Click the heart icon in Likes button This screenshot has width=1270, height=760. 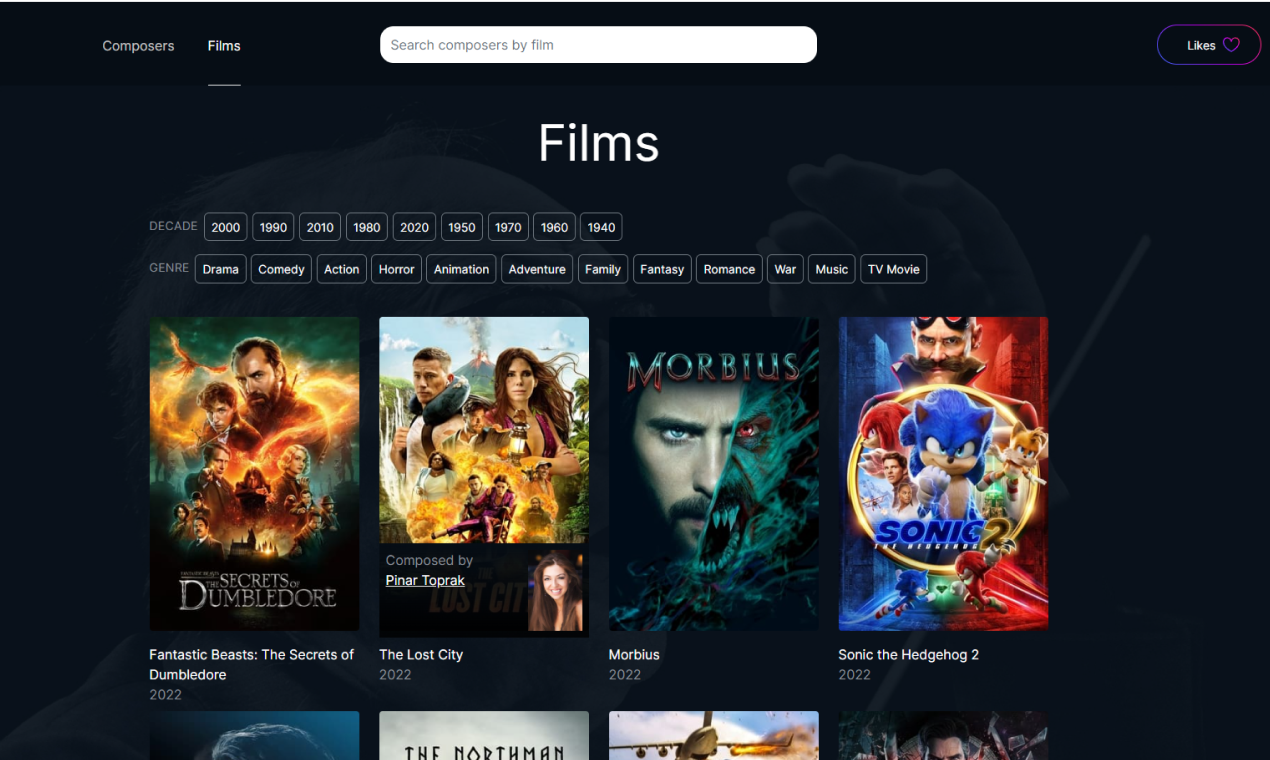click(1231, 45)
